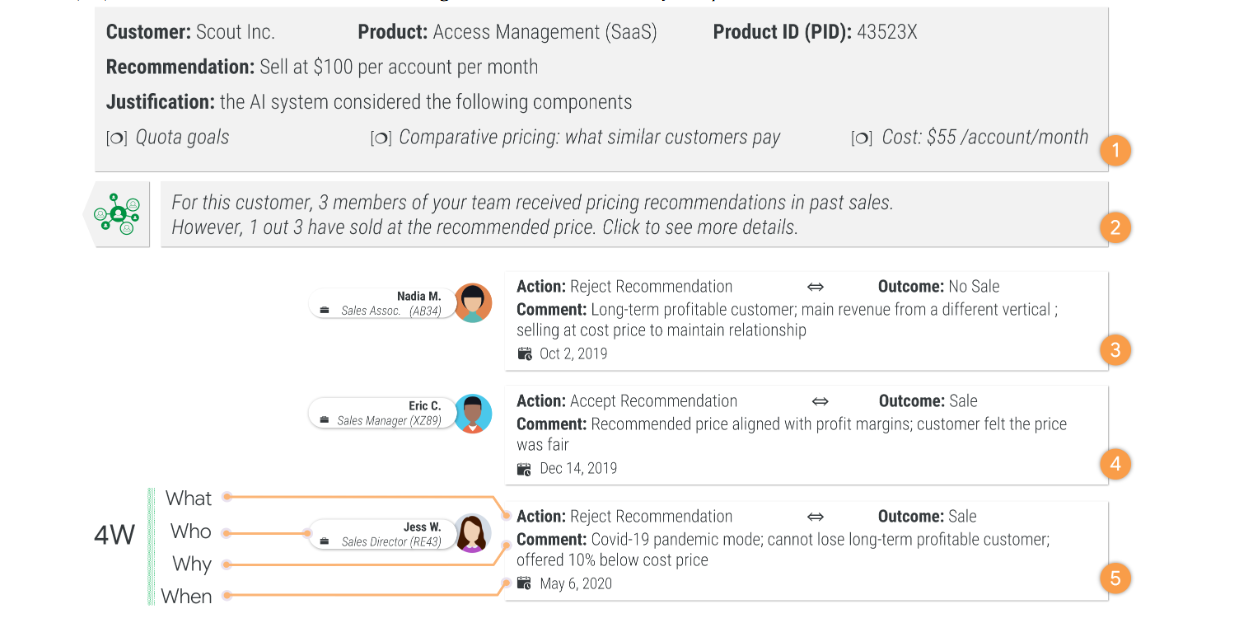Select the "What" label in the 4W list
This screenshot has width=1240, height=628.
point(188,498)
